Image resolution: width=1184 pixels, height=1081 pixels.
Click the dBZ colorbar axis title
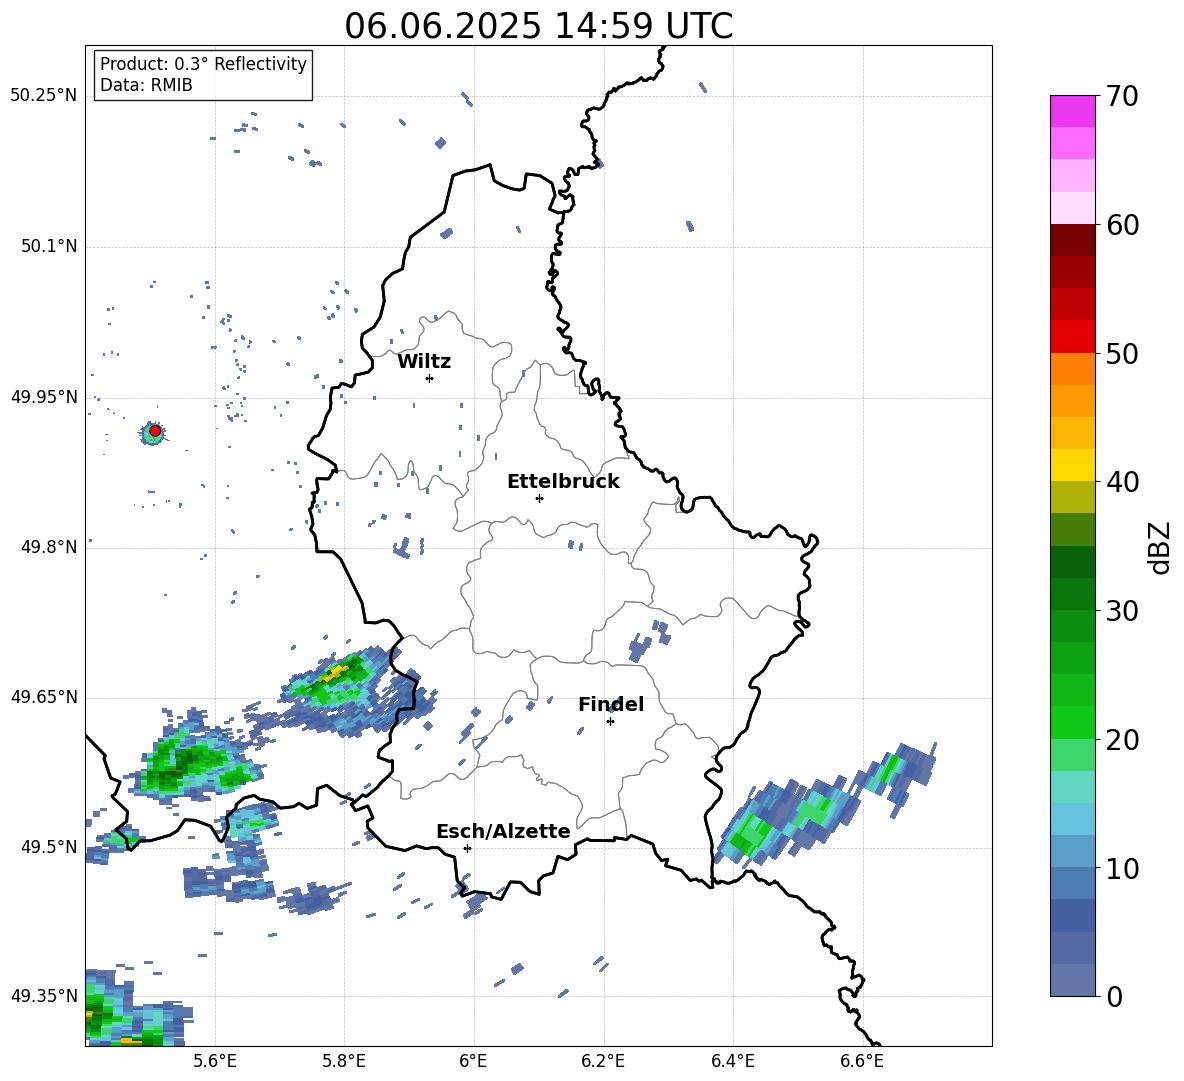pyautogui.click(x=1161, y=547)
